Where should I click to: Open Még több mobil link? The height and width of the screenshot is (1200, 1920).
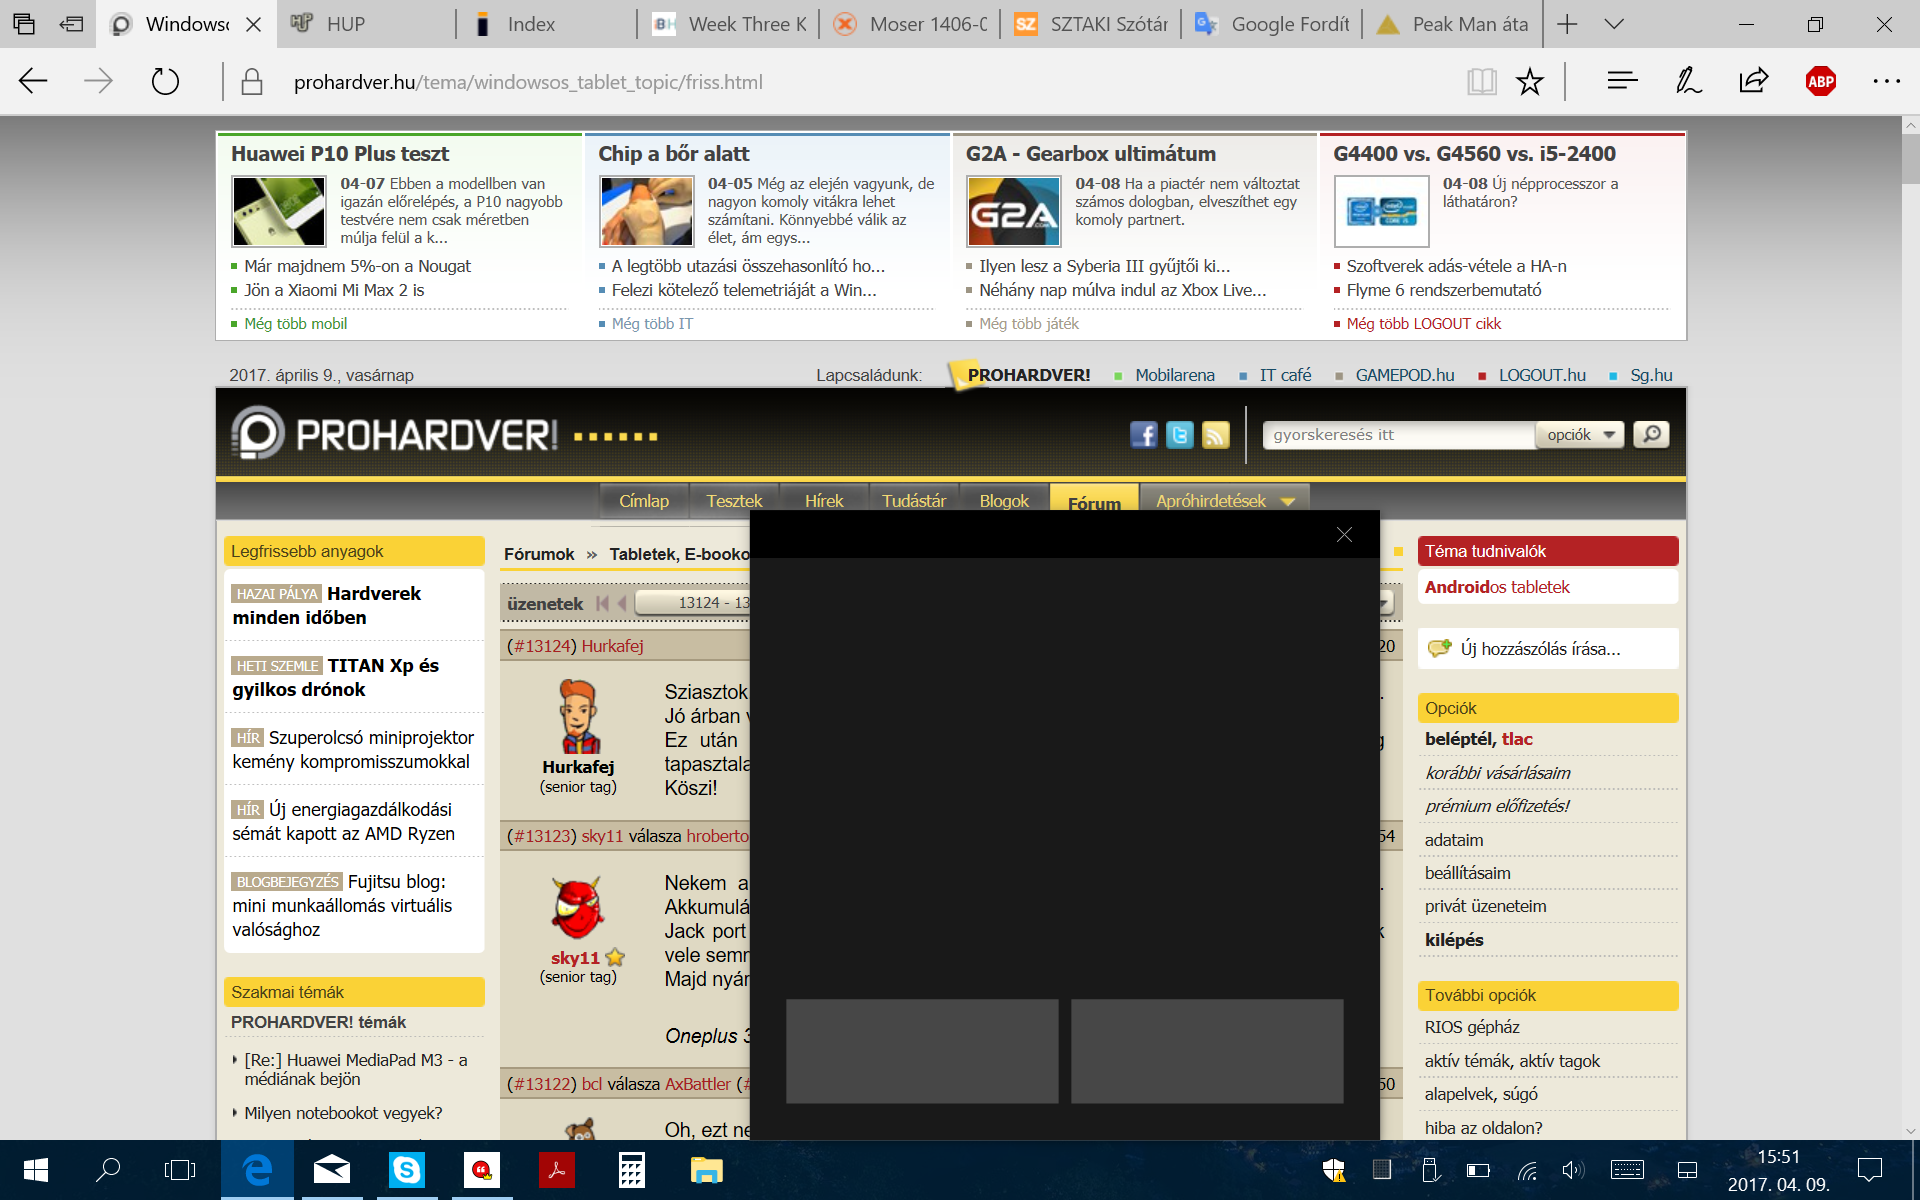(295, 323)
